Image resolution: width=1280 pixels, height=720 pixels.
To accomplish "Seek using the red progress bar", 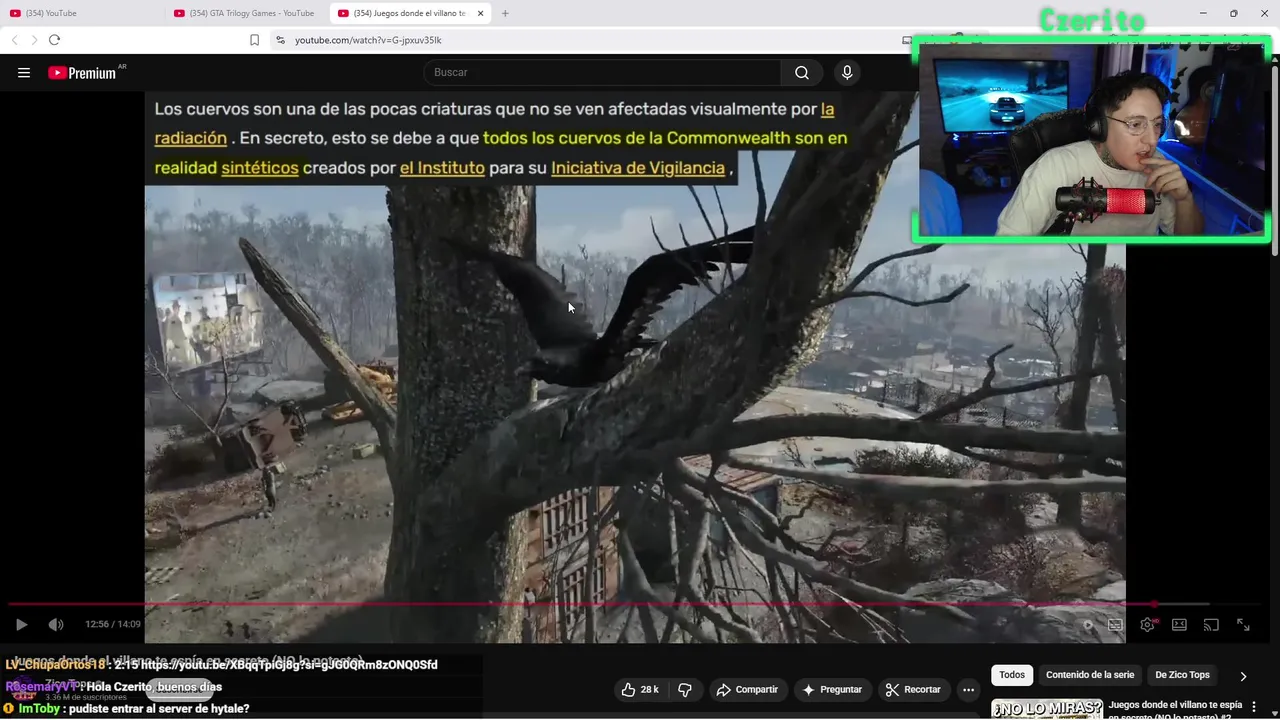I will (635, 603).
